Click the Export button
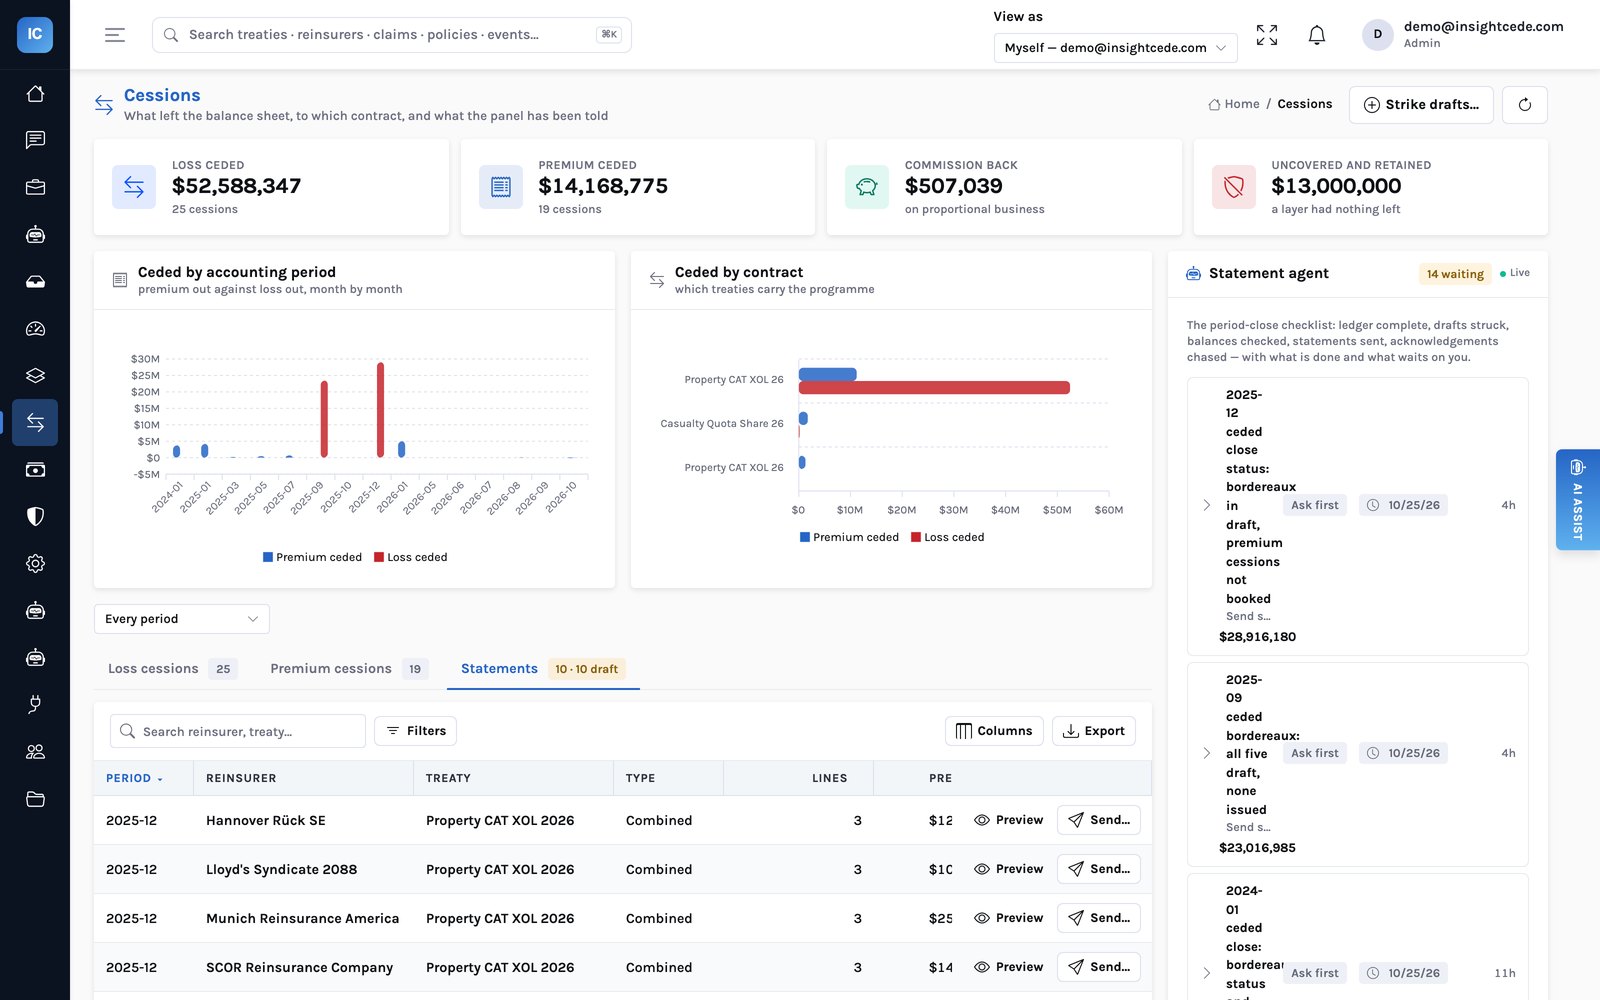 pos(1094,731)
